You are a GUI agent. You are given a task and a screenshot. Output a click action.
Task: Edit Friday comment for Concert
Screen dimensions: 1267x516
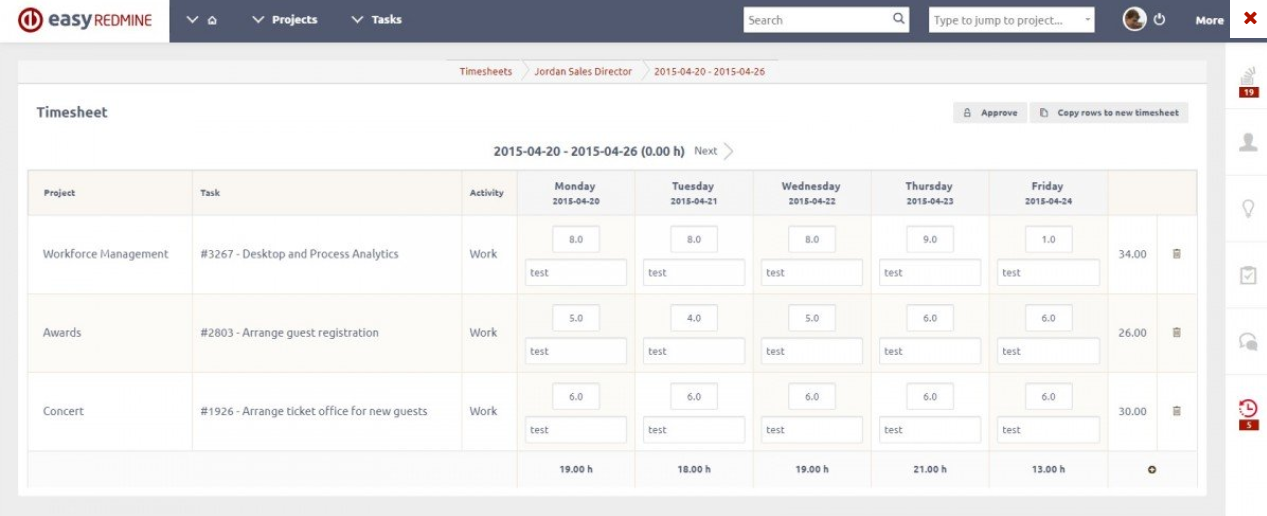pyautogui.click(x=1048, y=430)
